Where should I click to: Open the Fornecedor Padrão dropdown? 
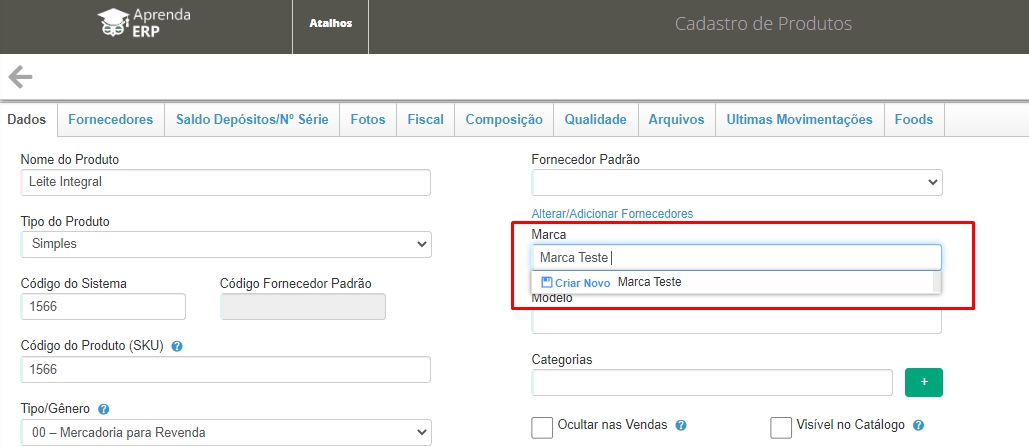(x=737, y=182)
